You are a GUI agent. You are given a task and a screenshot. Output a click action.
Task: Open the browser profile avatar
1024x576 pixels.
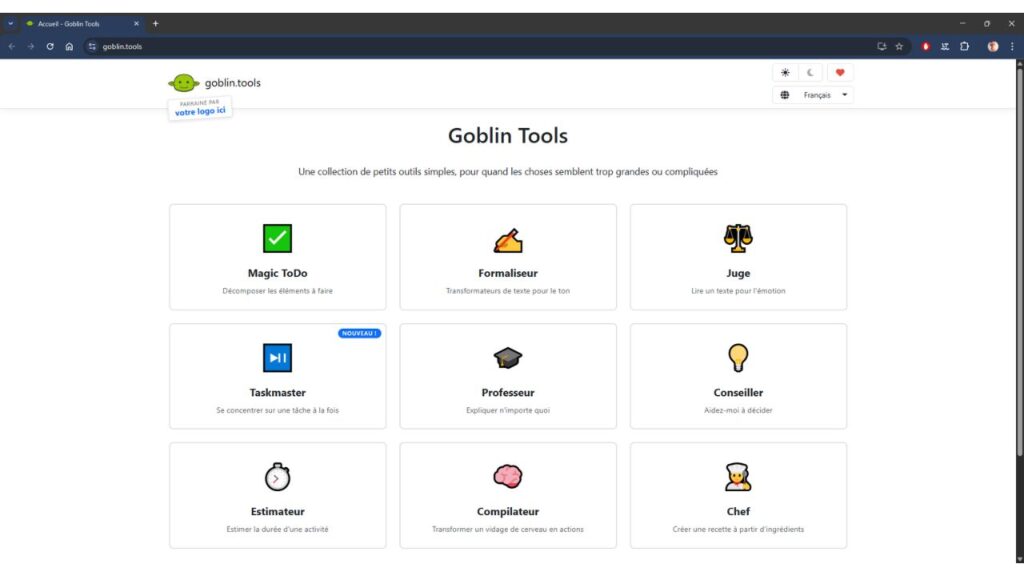pyautogui.click(x=993, y=46)
